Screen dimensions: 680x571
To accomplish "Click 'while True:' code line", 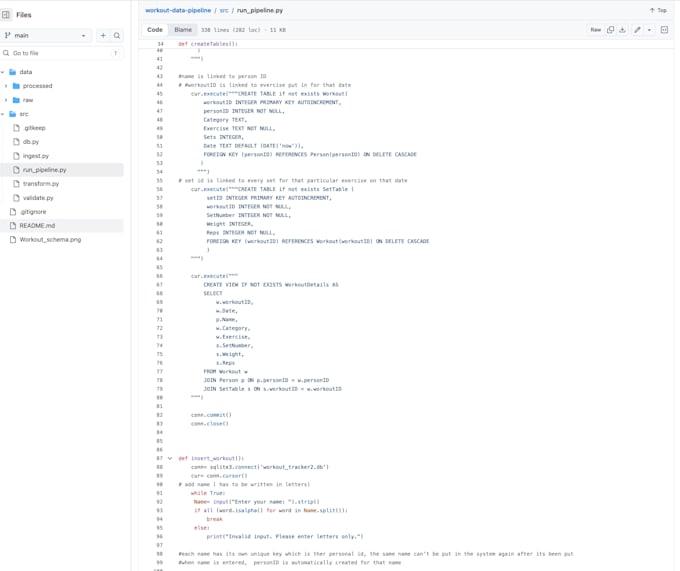I will [208, 493].
